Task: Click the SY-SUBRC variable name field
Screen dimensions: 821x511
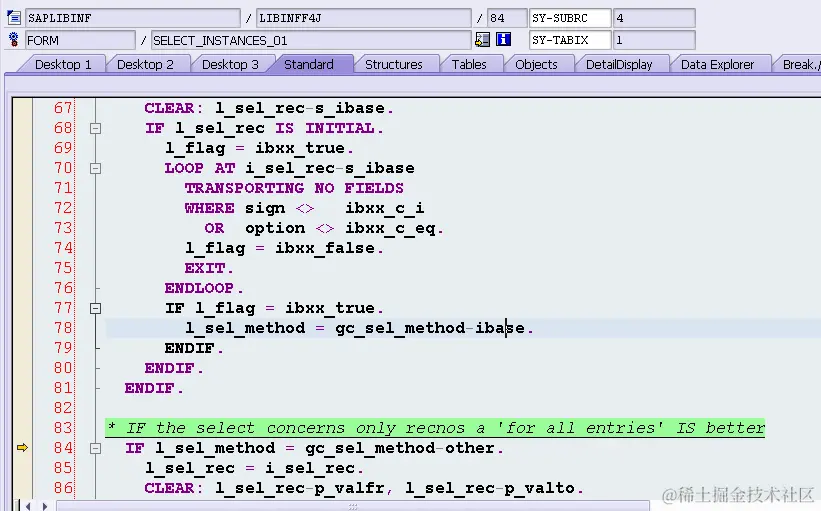Action: coord(570,18)
